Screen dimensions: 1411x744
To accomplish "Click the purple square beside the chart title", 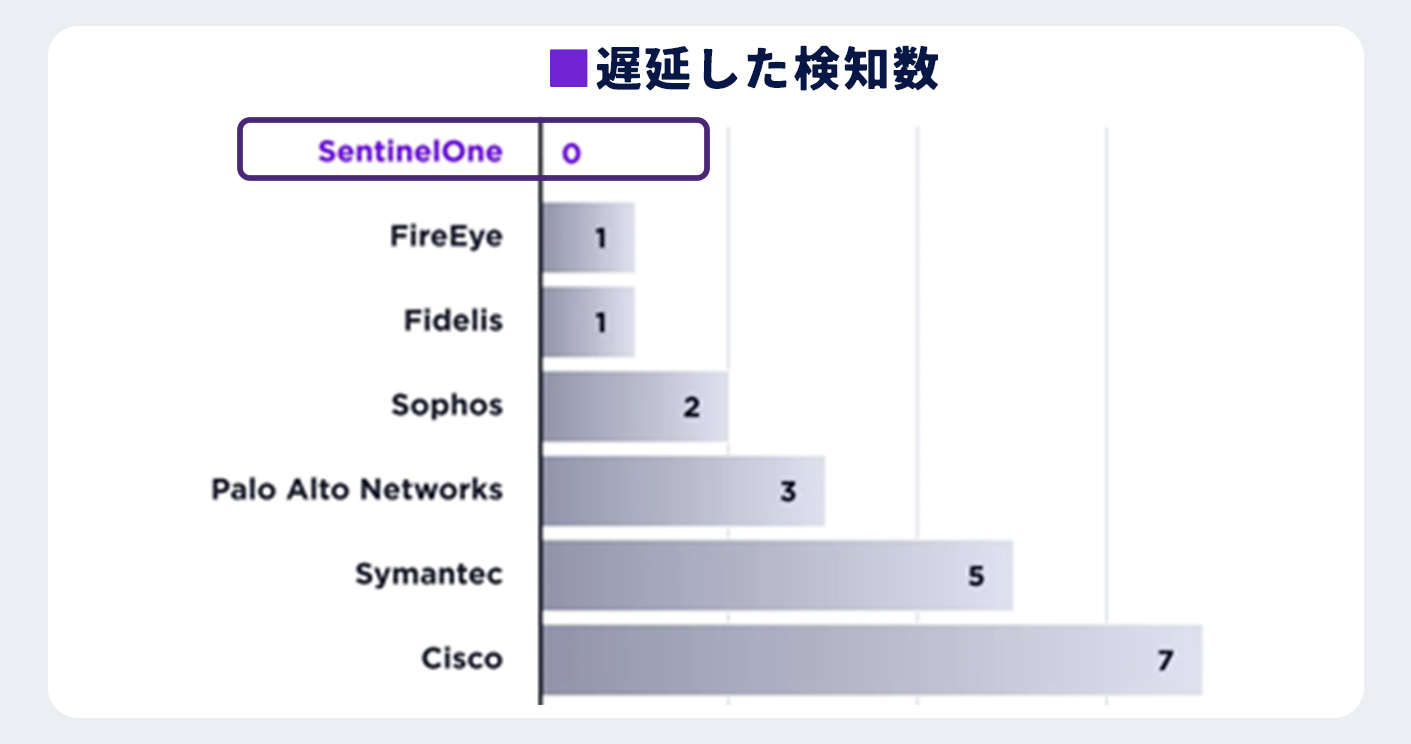I will (x=568, y=70).
